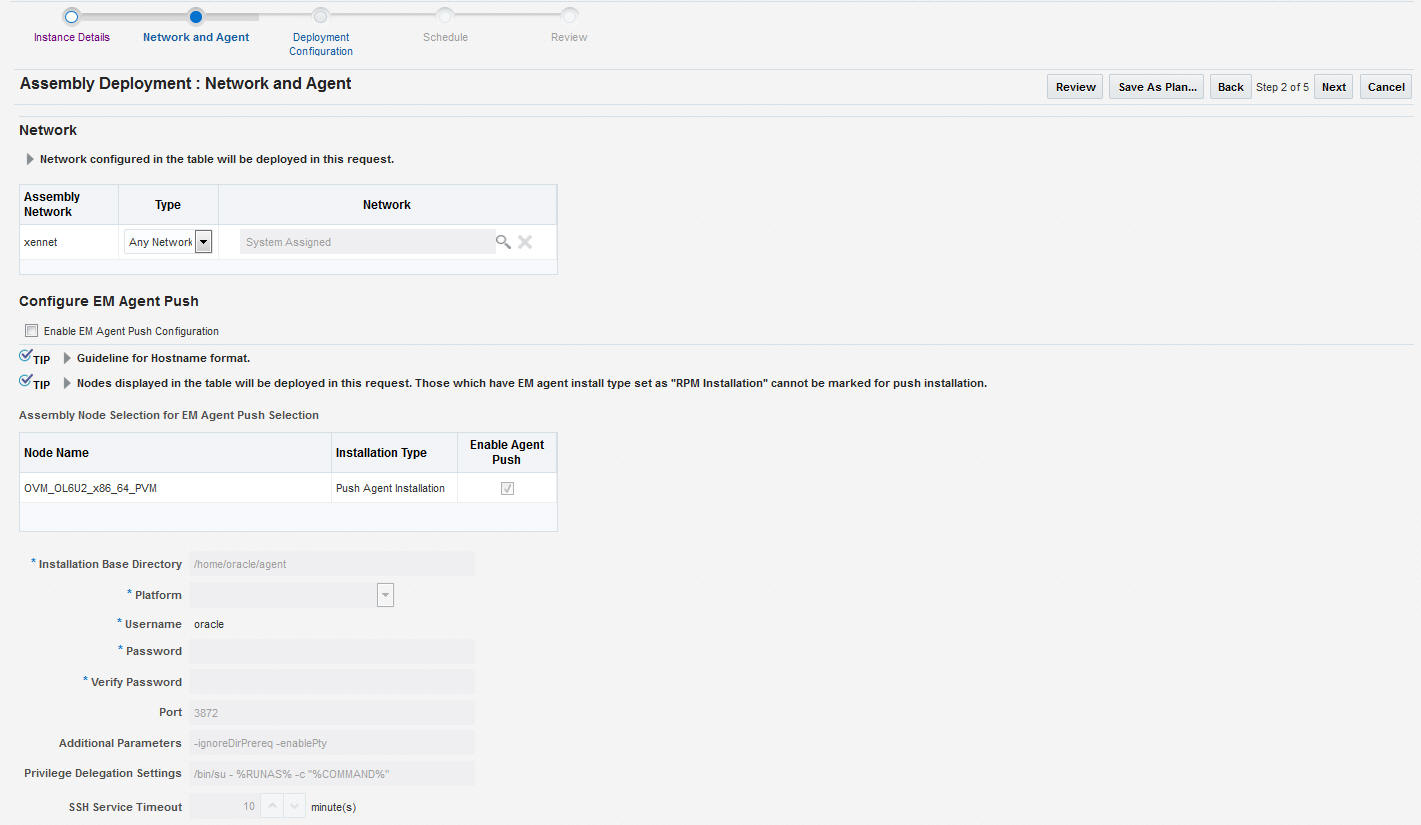
Task: Select the OVM_OL6U2_x86_64_PVM node row
Action: pyautogui.click(x=288, y=488)
